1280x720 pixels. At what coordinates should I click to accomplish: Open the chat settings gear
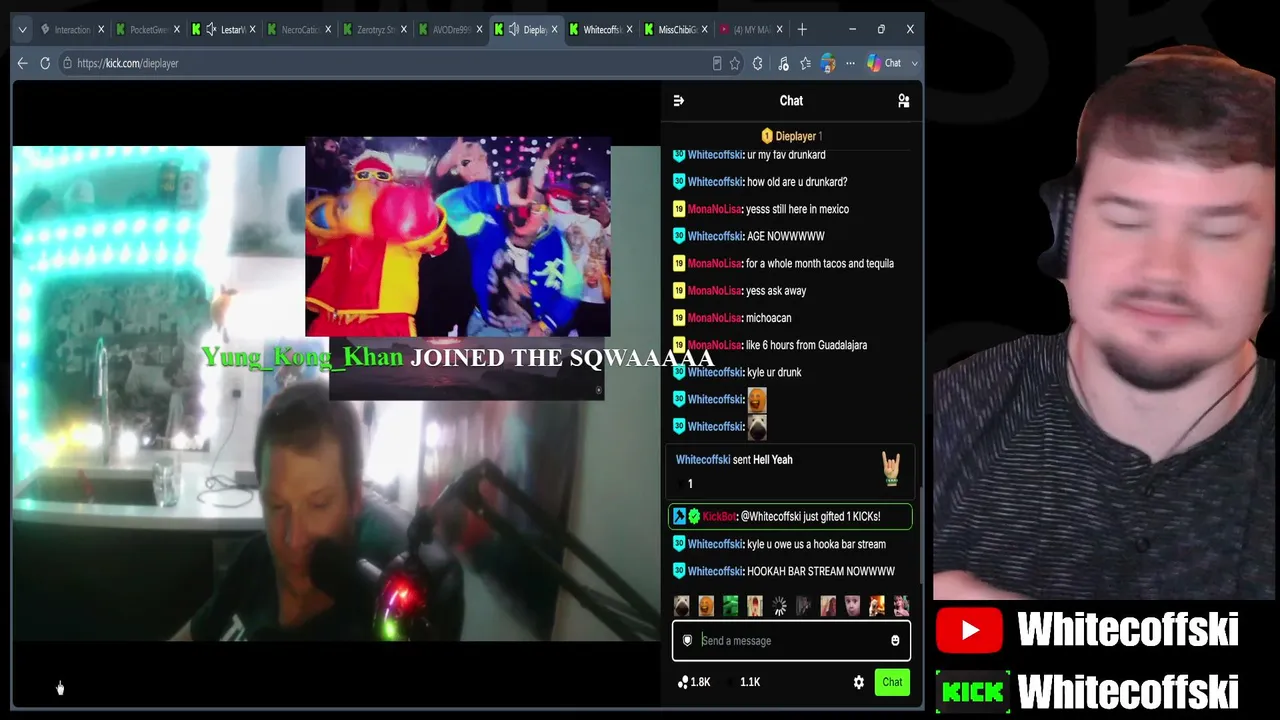[858, 682]
